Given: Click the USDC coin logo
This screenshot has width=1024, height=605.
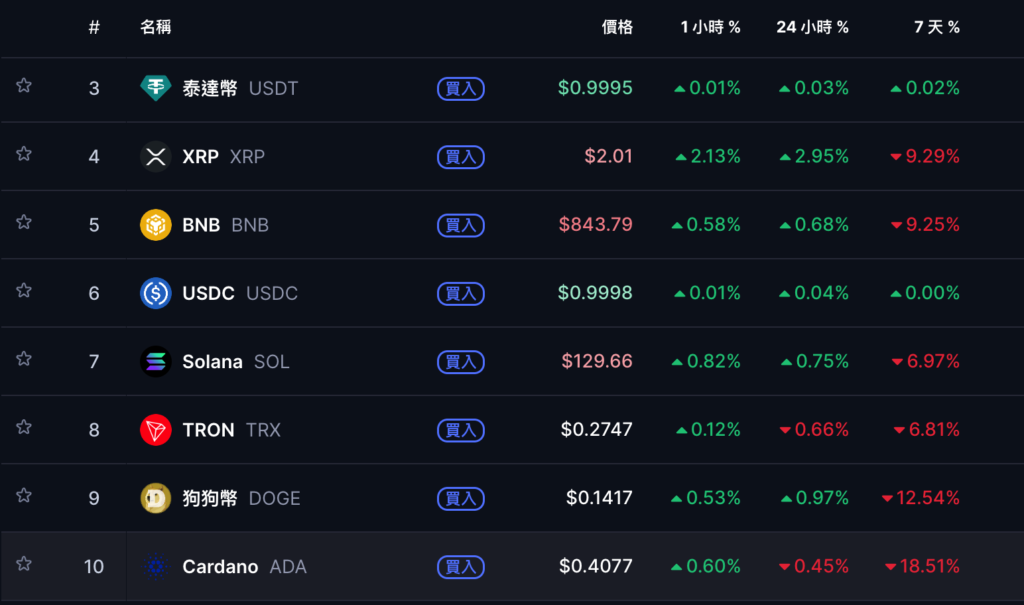Looking at the screenshot, I should 155,293.
